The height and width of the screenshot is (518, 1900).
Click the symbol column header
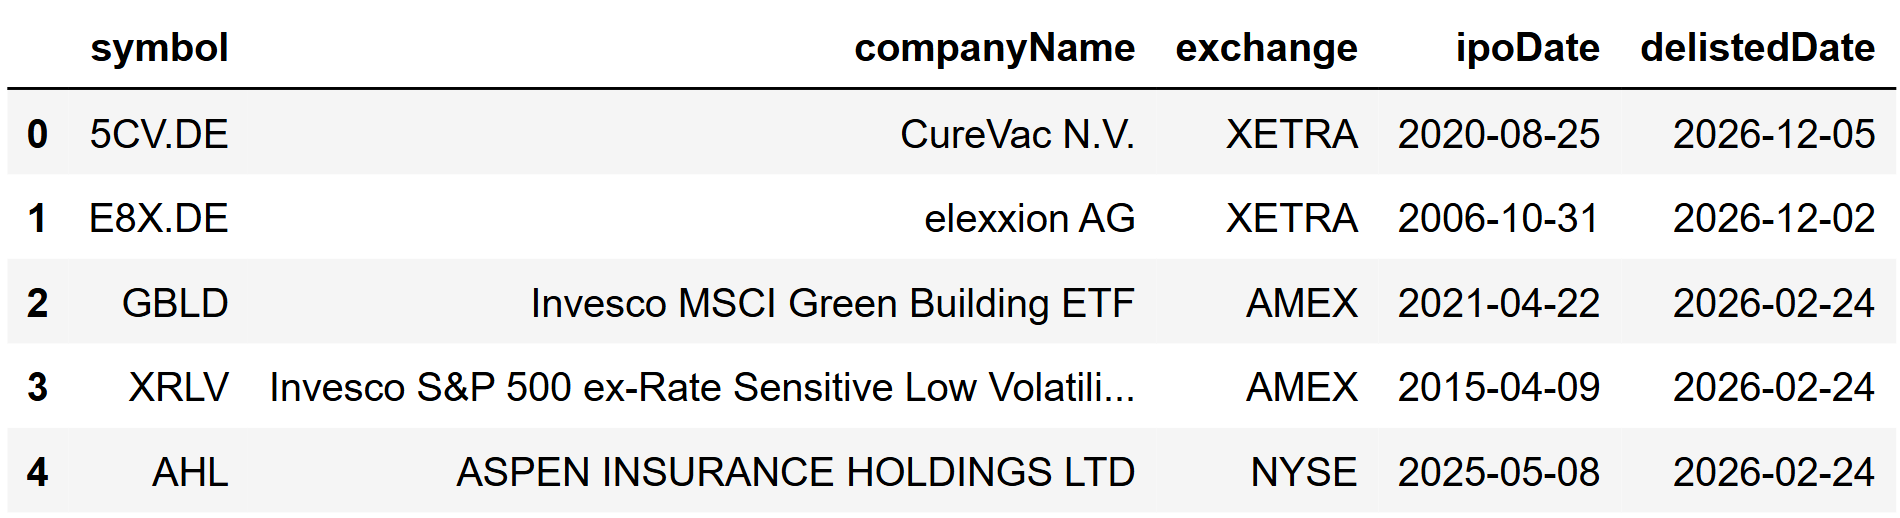pos(159,48)
